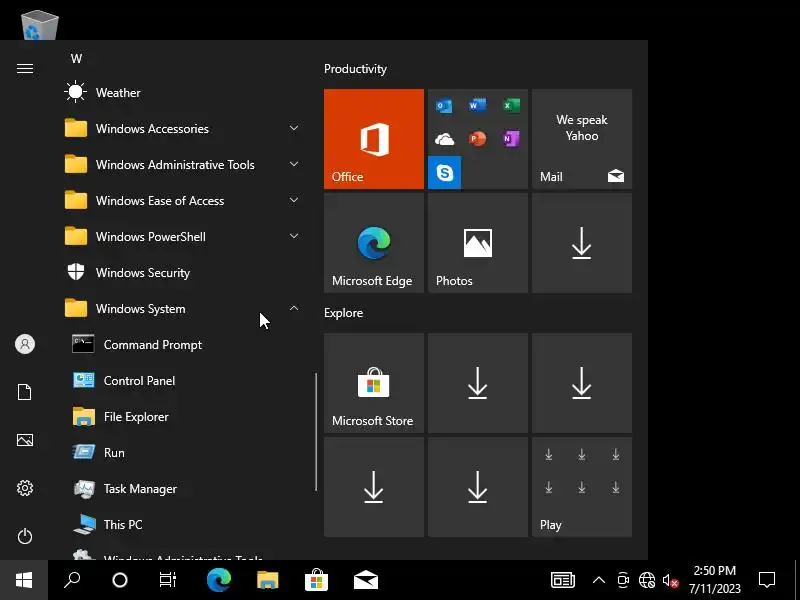
Task: Open File Explorer from the taskbar
Action: click(268, 580)
